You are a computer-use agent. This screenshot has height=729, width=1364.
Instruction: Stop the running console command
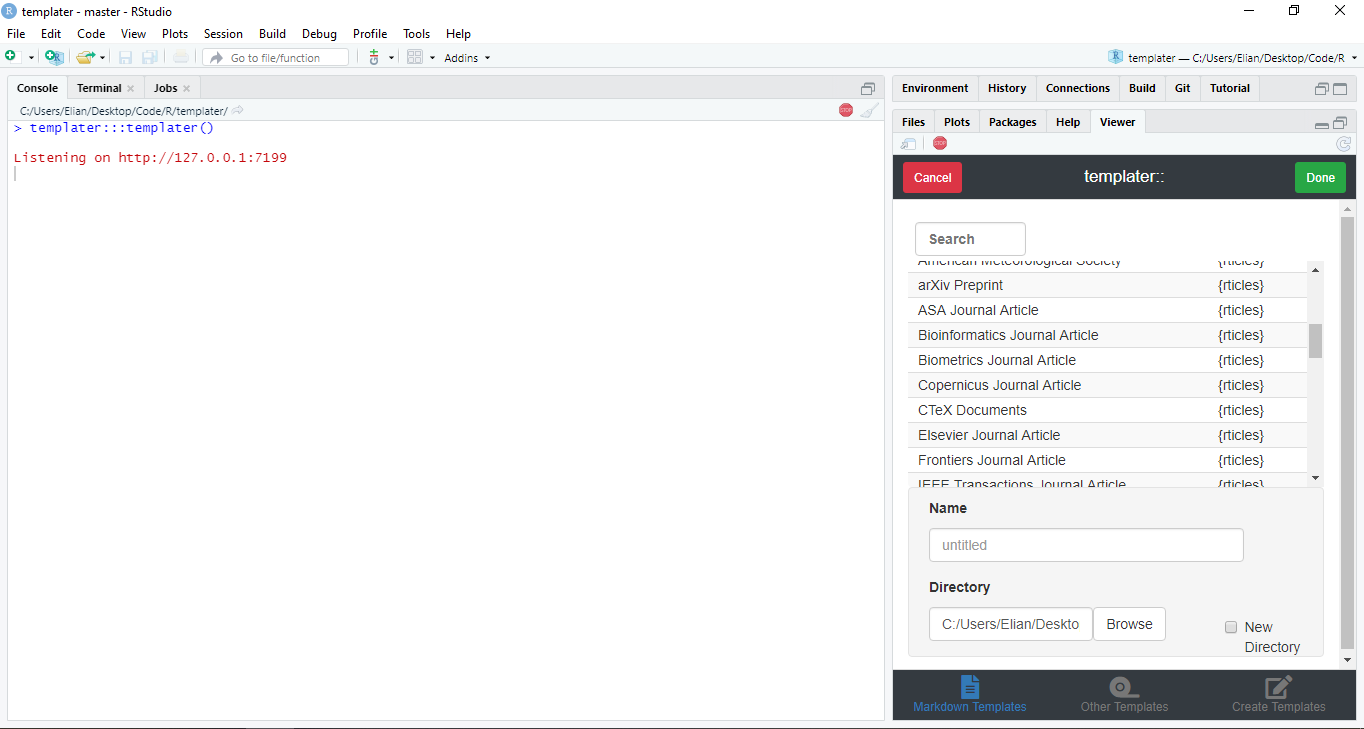846,110
